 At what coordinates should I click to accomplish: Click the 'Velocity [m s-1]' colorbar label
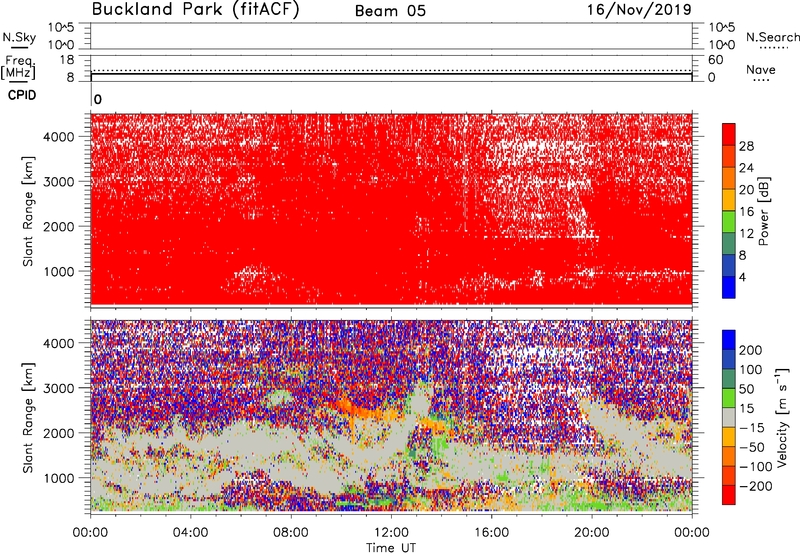[783, 417]
